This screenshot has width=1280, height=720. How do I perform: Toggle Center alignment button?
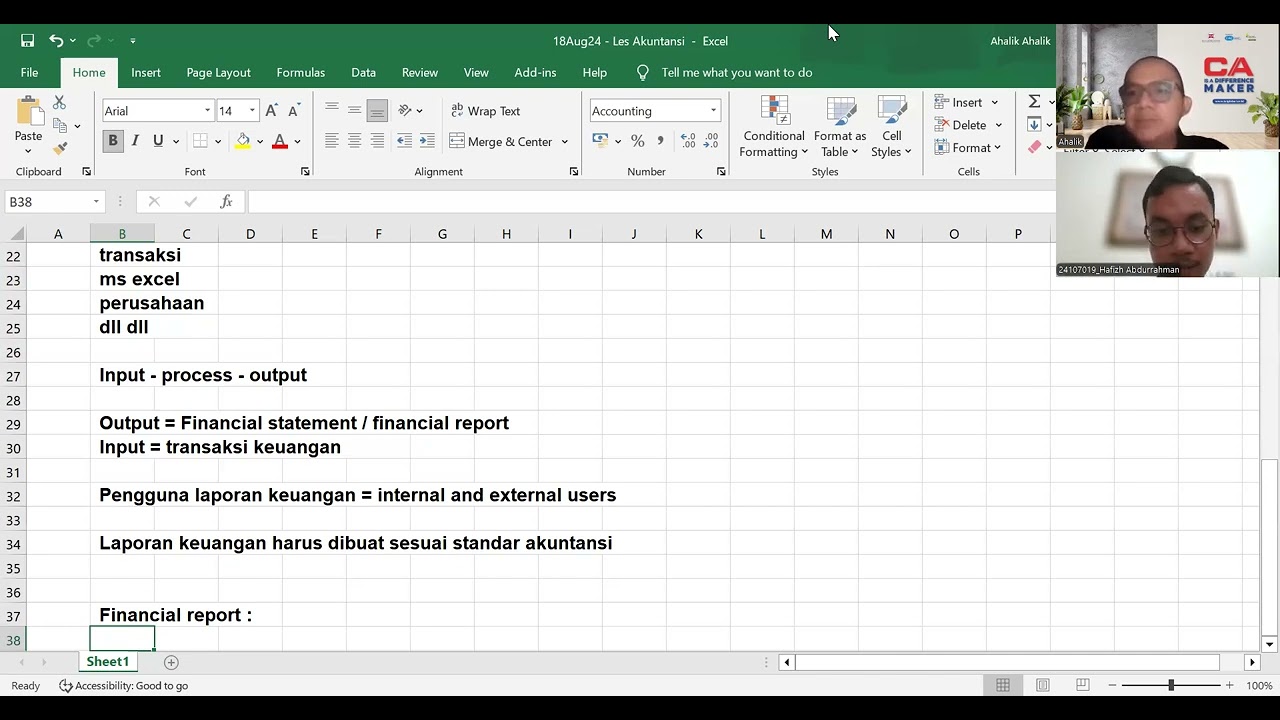pos(354,141)
